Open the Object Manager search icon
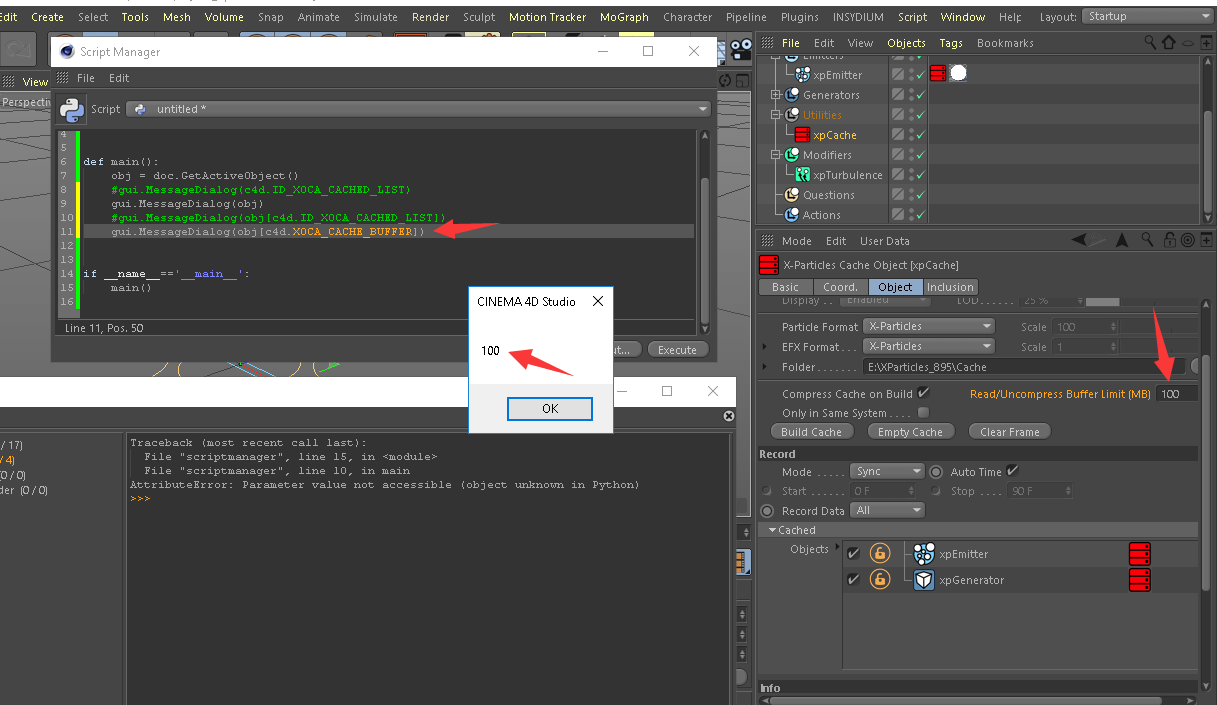This screenshot has height=705, width=1217. point(1151,43)
